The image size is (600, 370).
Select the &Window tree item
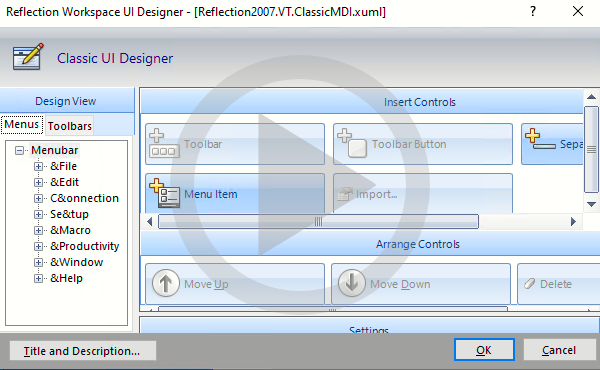coord(77,262)
